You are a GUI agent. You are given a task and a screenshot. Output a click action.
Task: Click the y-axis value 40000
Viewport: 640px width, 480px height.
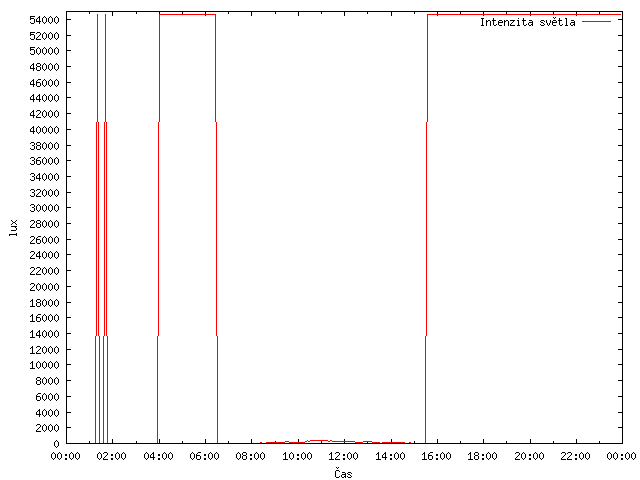click(44, 130)
